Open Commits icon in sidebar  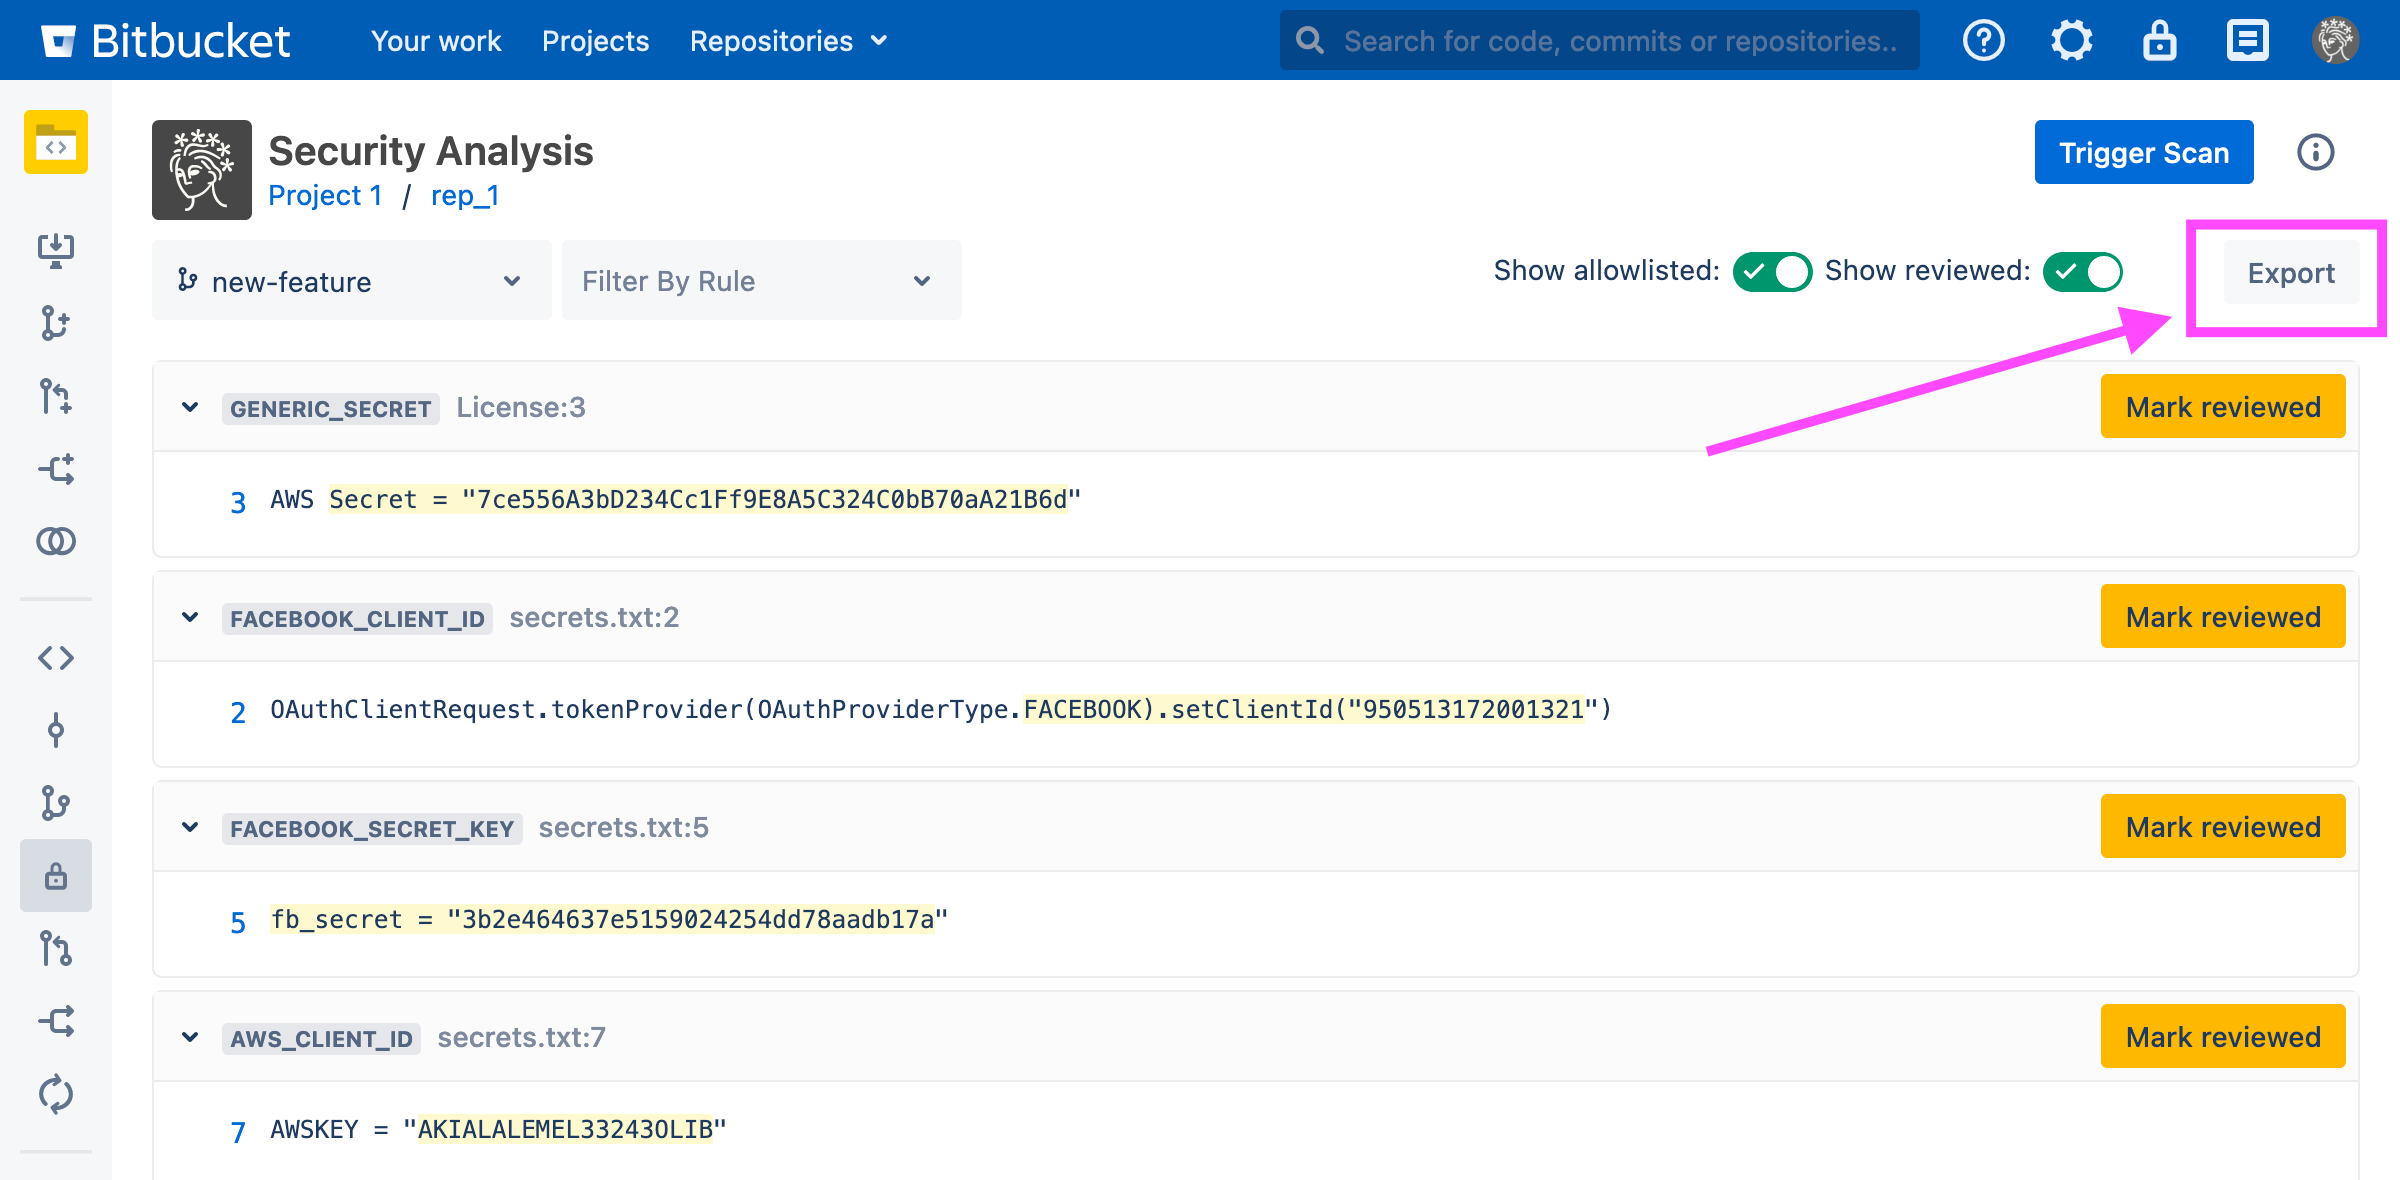point(56,730)
